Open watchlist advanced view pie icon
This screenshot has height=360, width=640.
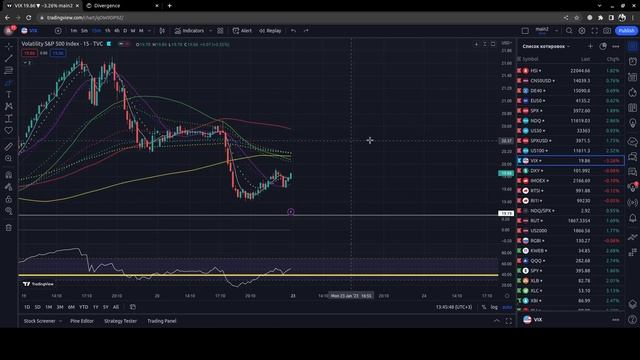tap(603, 47)
